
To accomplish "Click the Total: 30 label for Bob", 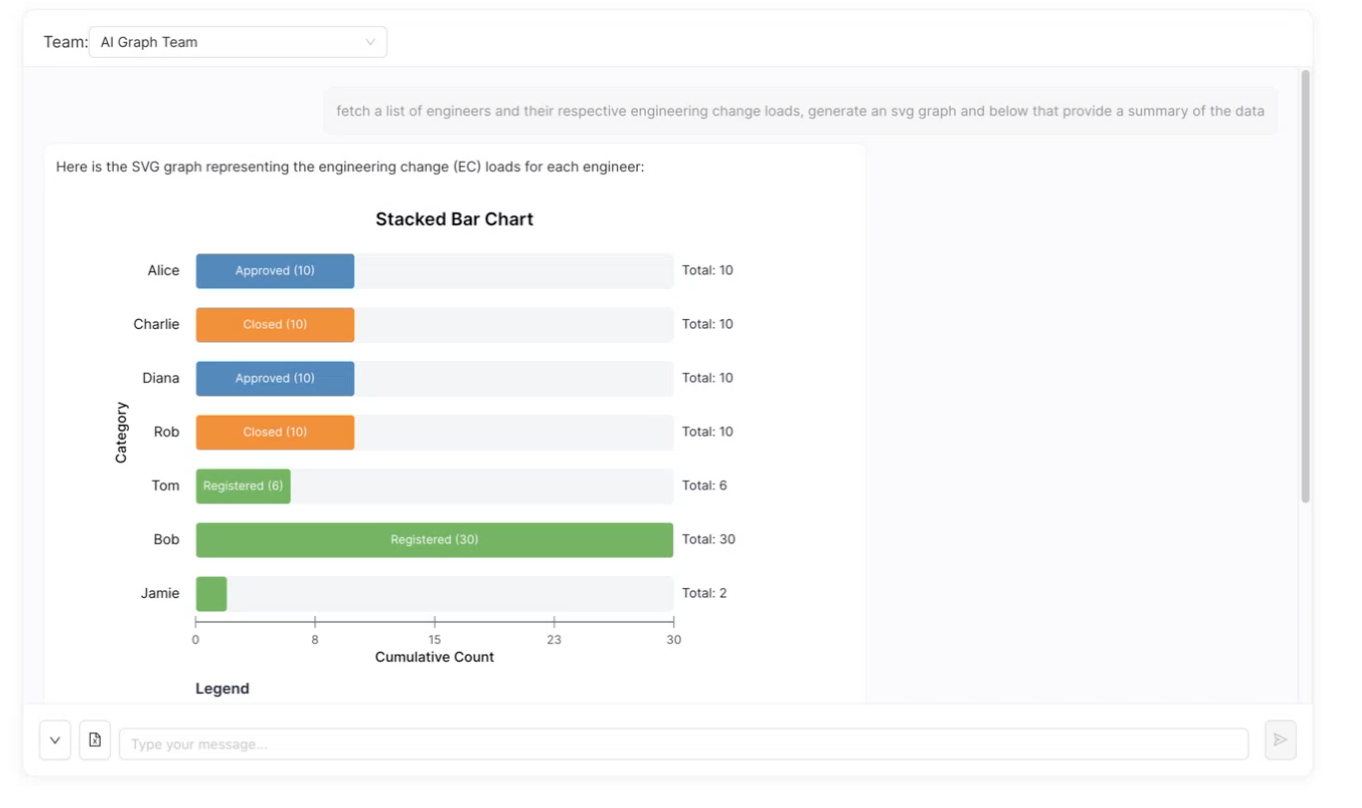I will pyautogui.click(x=708, y=540).
